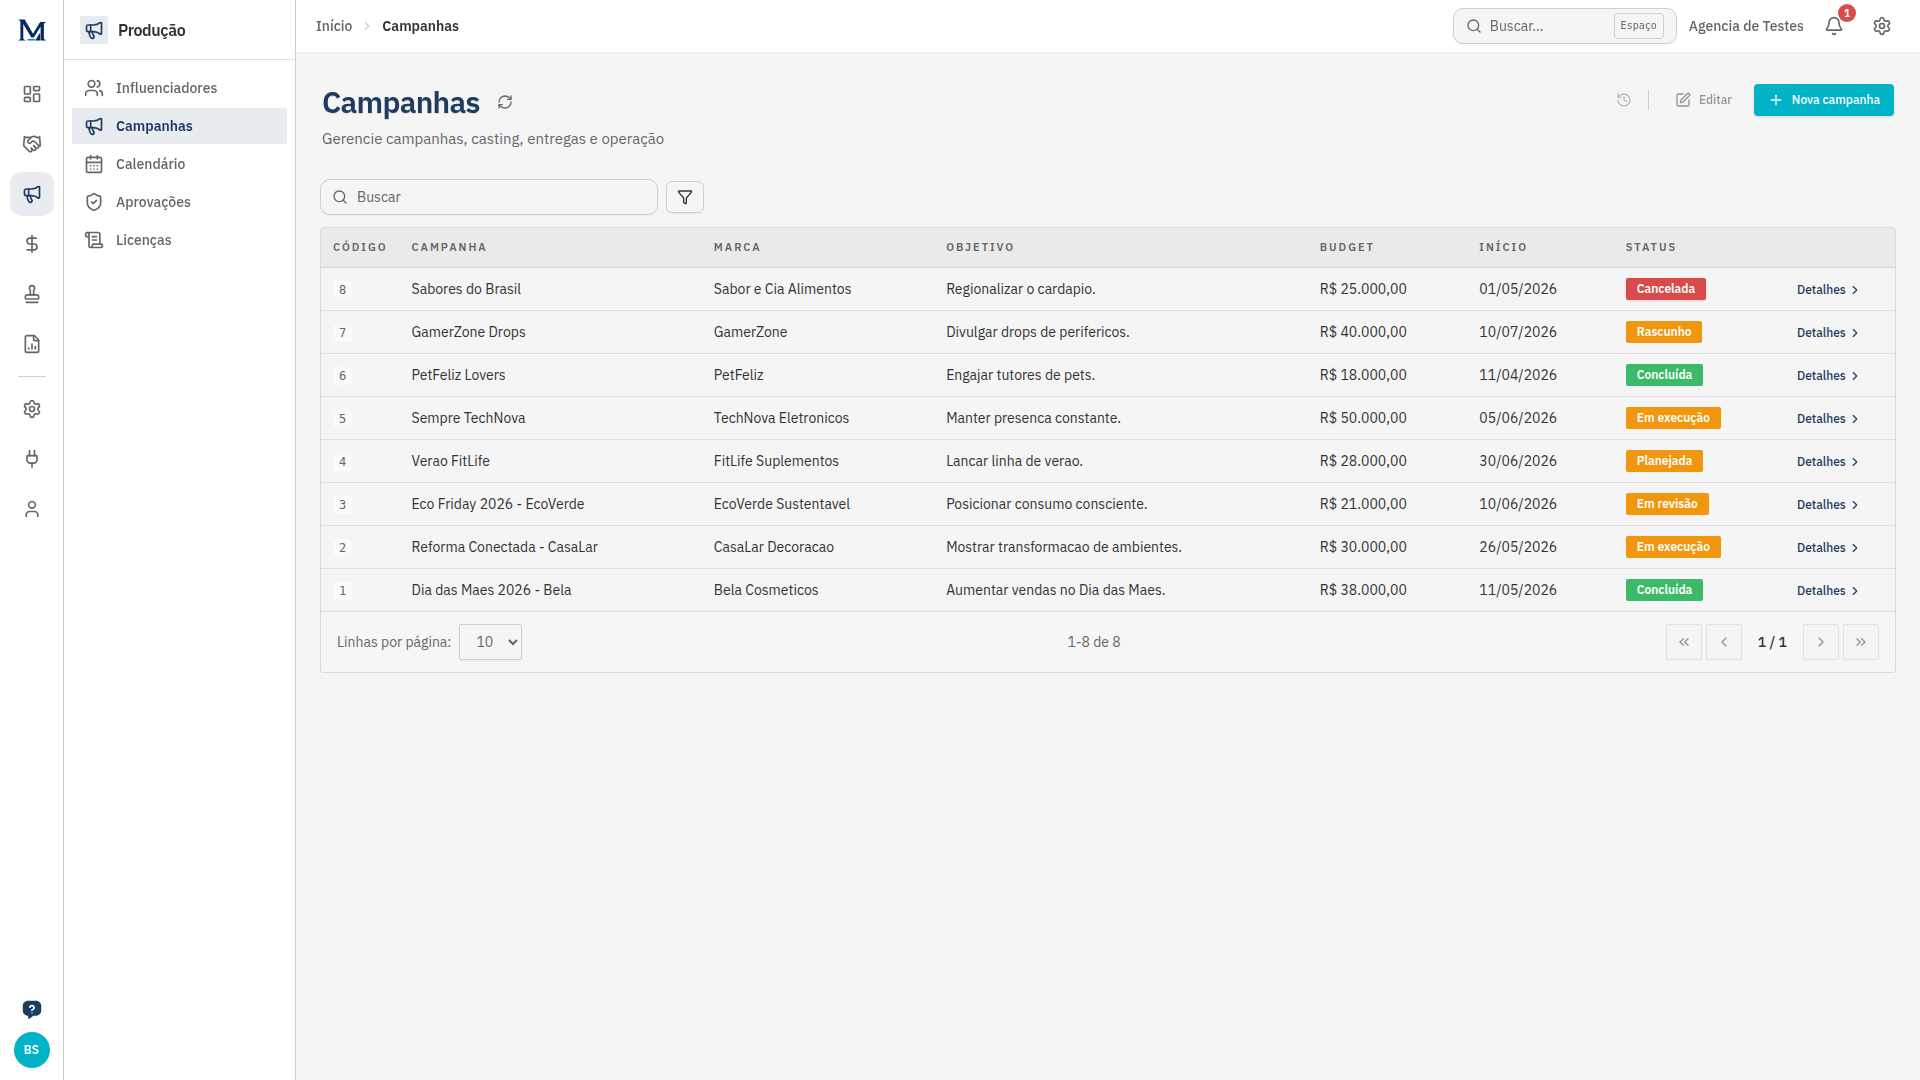This screenshot has height=1080, width=1920.
Task: Open Detalhes for Dia das Maes 2026
Action: 1827,591
